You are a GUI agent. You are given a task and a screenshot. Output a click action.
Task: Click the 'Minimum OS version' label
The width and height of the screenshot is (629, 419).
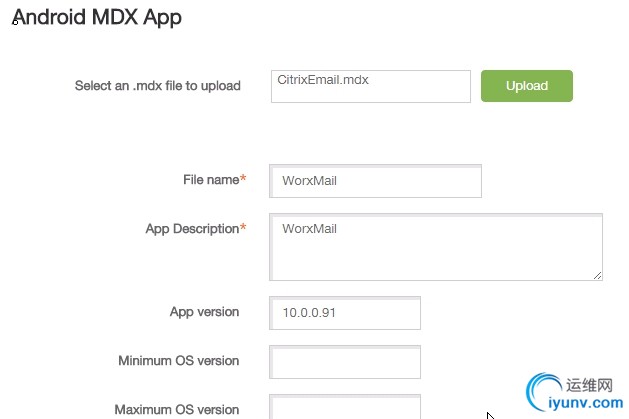[179, 361]
